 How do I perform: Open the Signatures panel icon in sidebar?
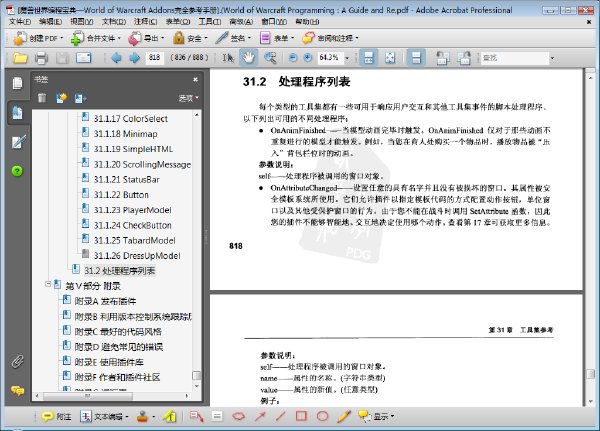pyautogui.click(x=18, y=142)
